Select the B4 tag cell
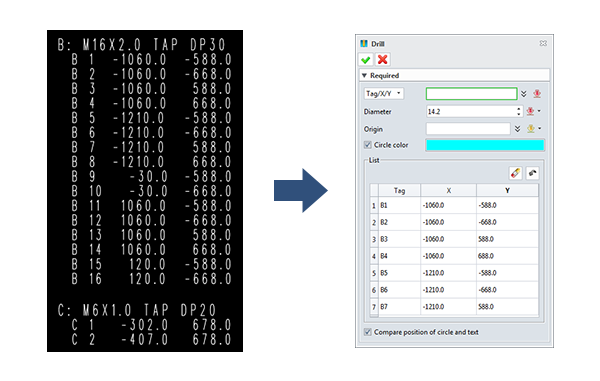Image resolution: width=600 pixels, height=381 pixels. [399, 256]
